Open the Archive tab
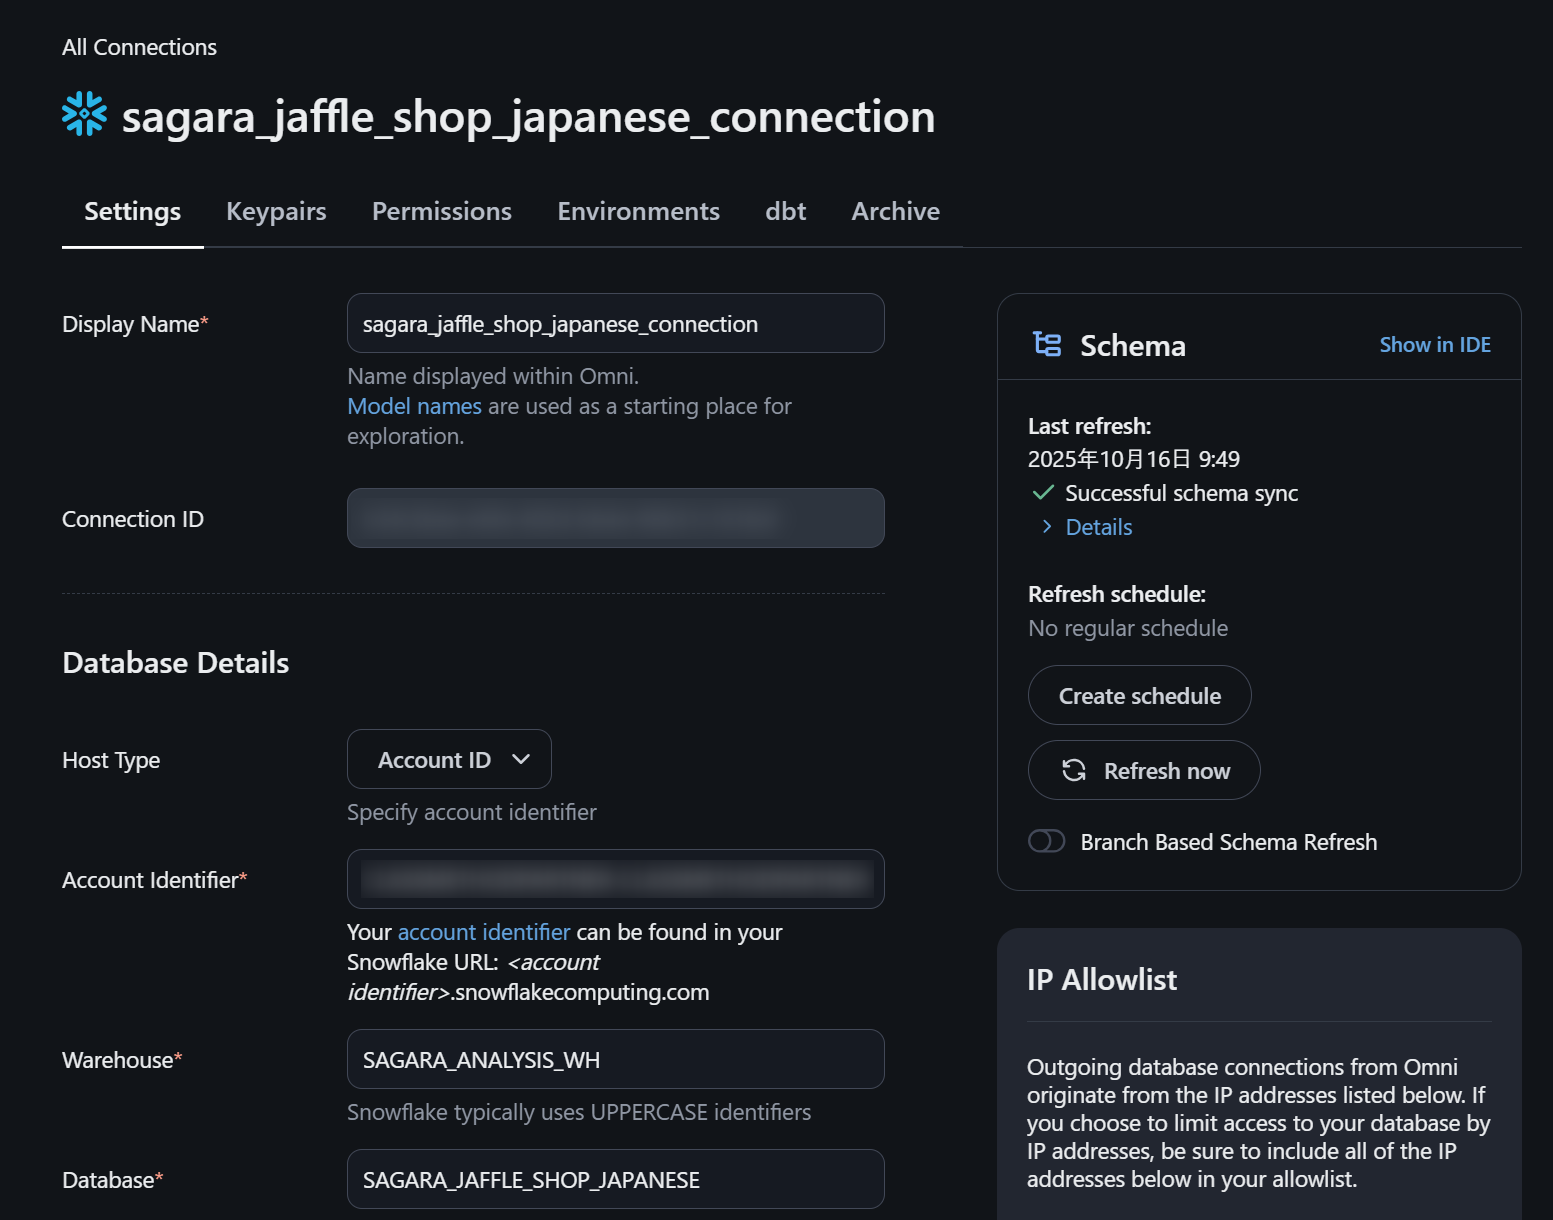This screenshot has height=1220, width=1553. (895, 211)
